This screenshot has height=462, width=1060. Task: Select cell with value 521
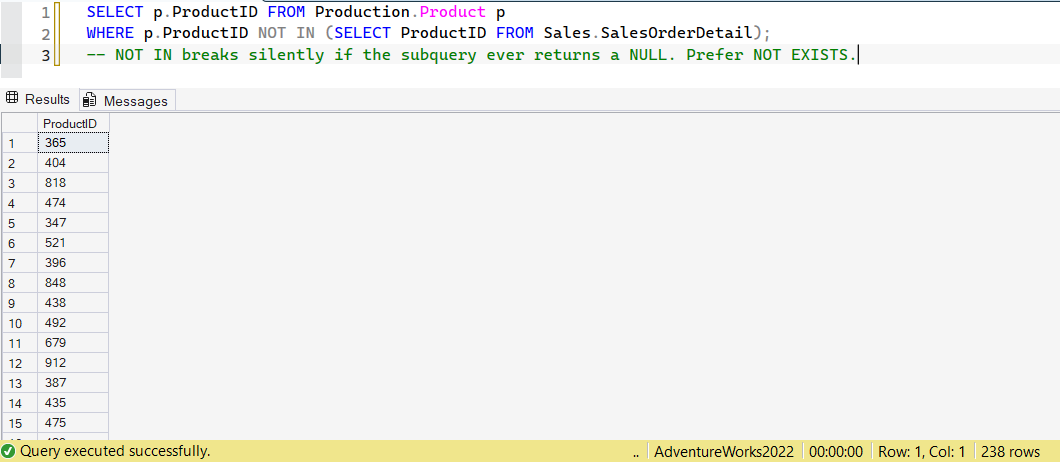tap(73, 243)
